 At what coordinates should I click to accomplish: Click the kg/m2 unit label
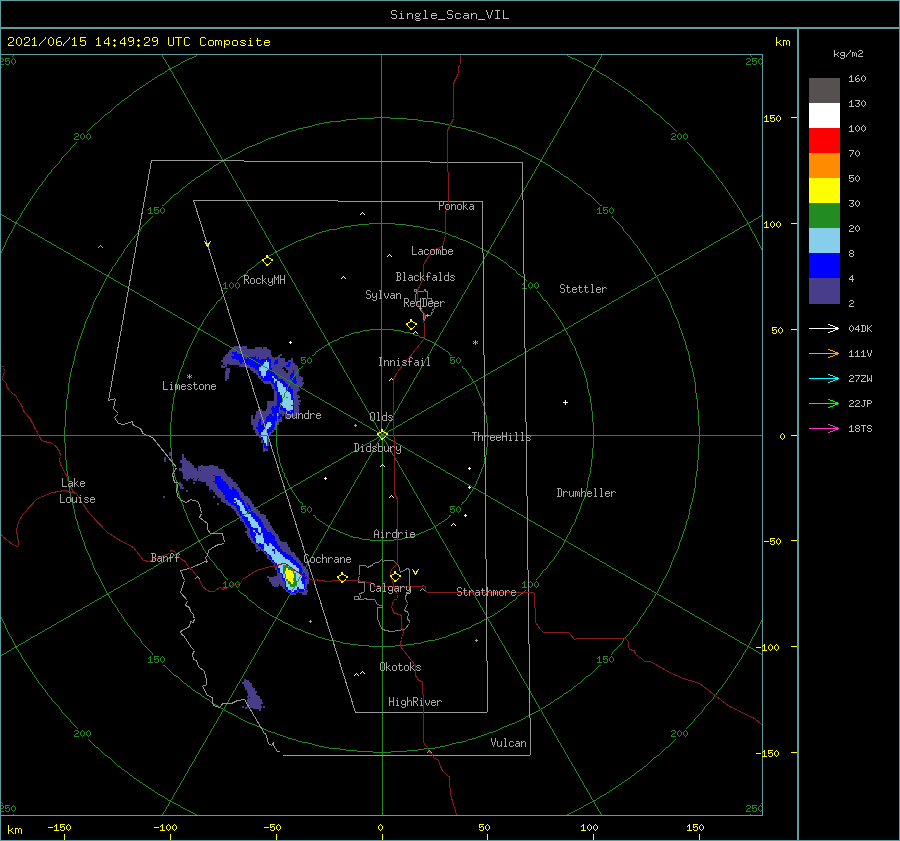tap(848, 54)
